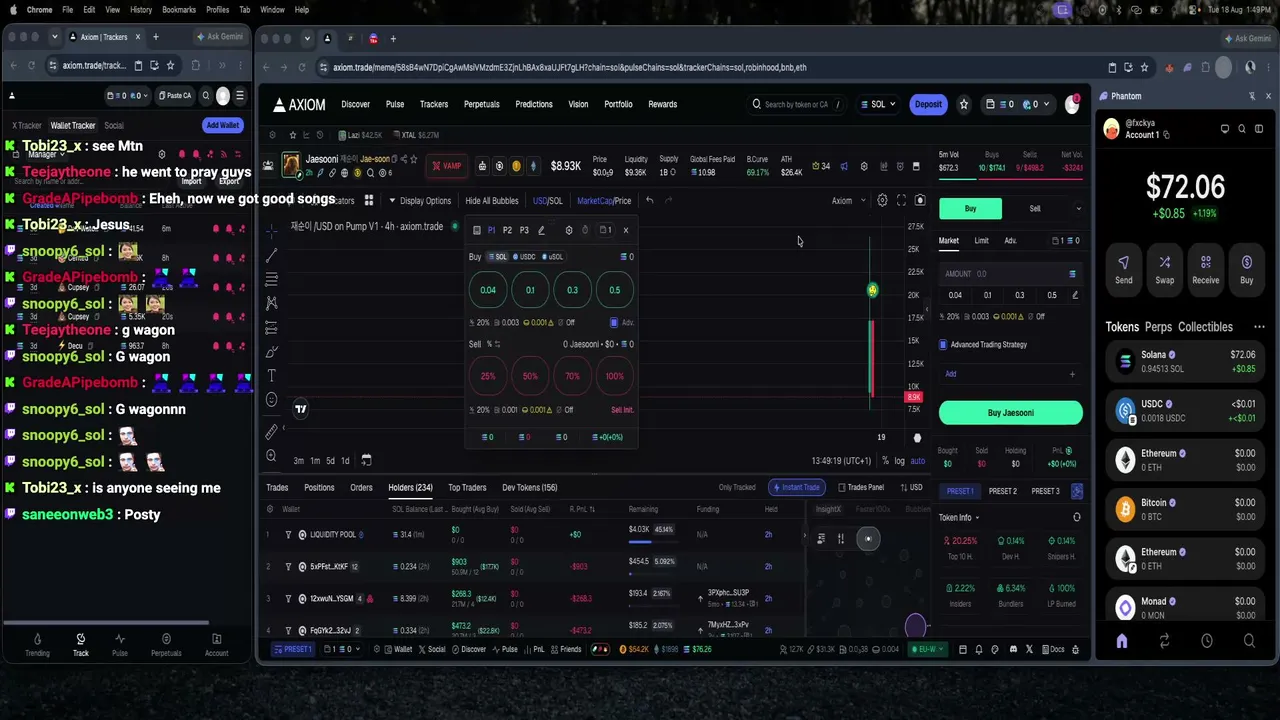Screen dimensions: 1280x720
Task: Click the Buy Jaesooni button
Action: click(x=1010, y=412)
